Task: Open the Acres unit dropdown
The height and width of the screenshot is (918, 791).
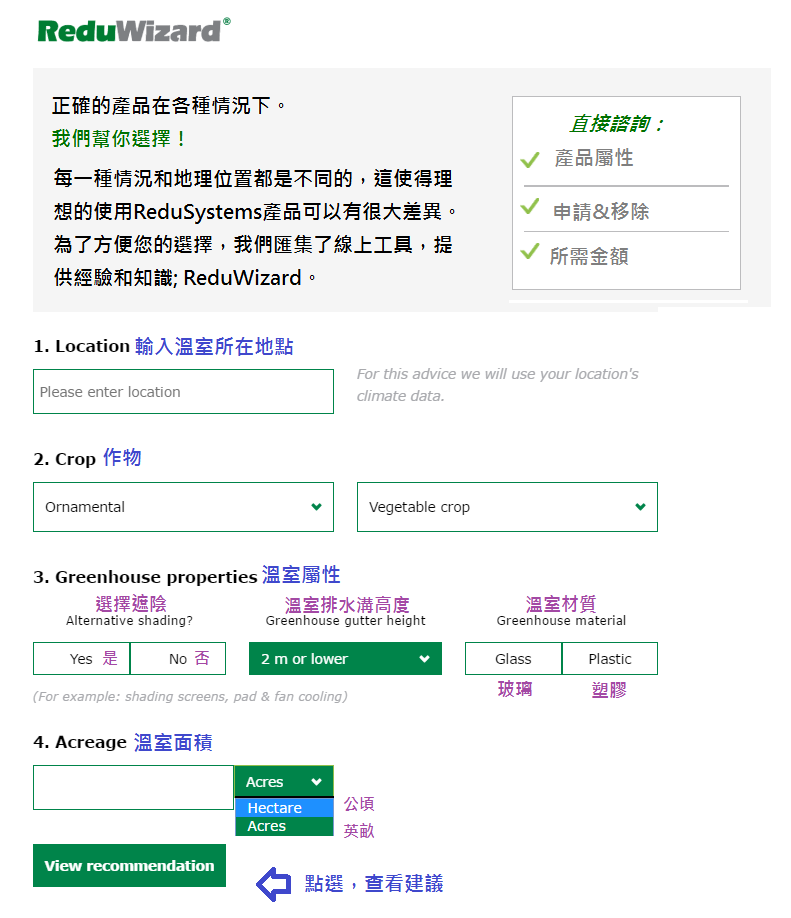Action: 284,782
